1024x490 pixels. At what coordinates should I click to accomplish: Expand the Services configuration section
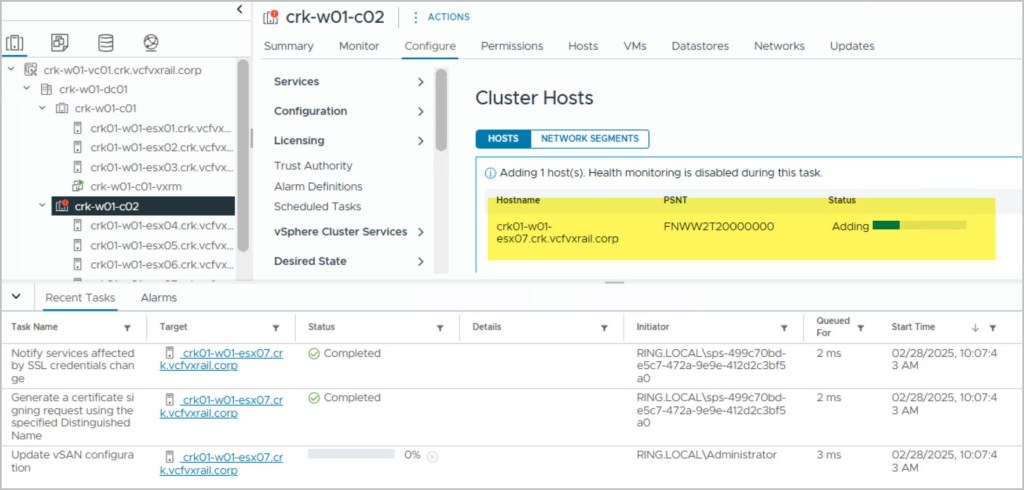tap(421, 82)
